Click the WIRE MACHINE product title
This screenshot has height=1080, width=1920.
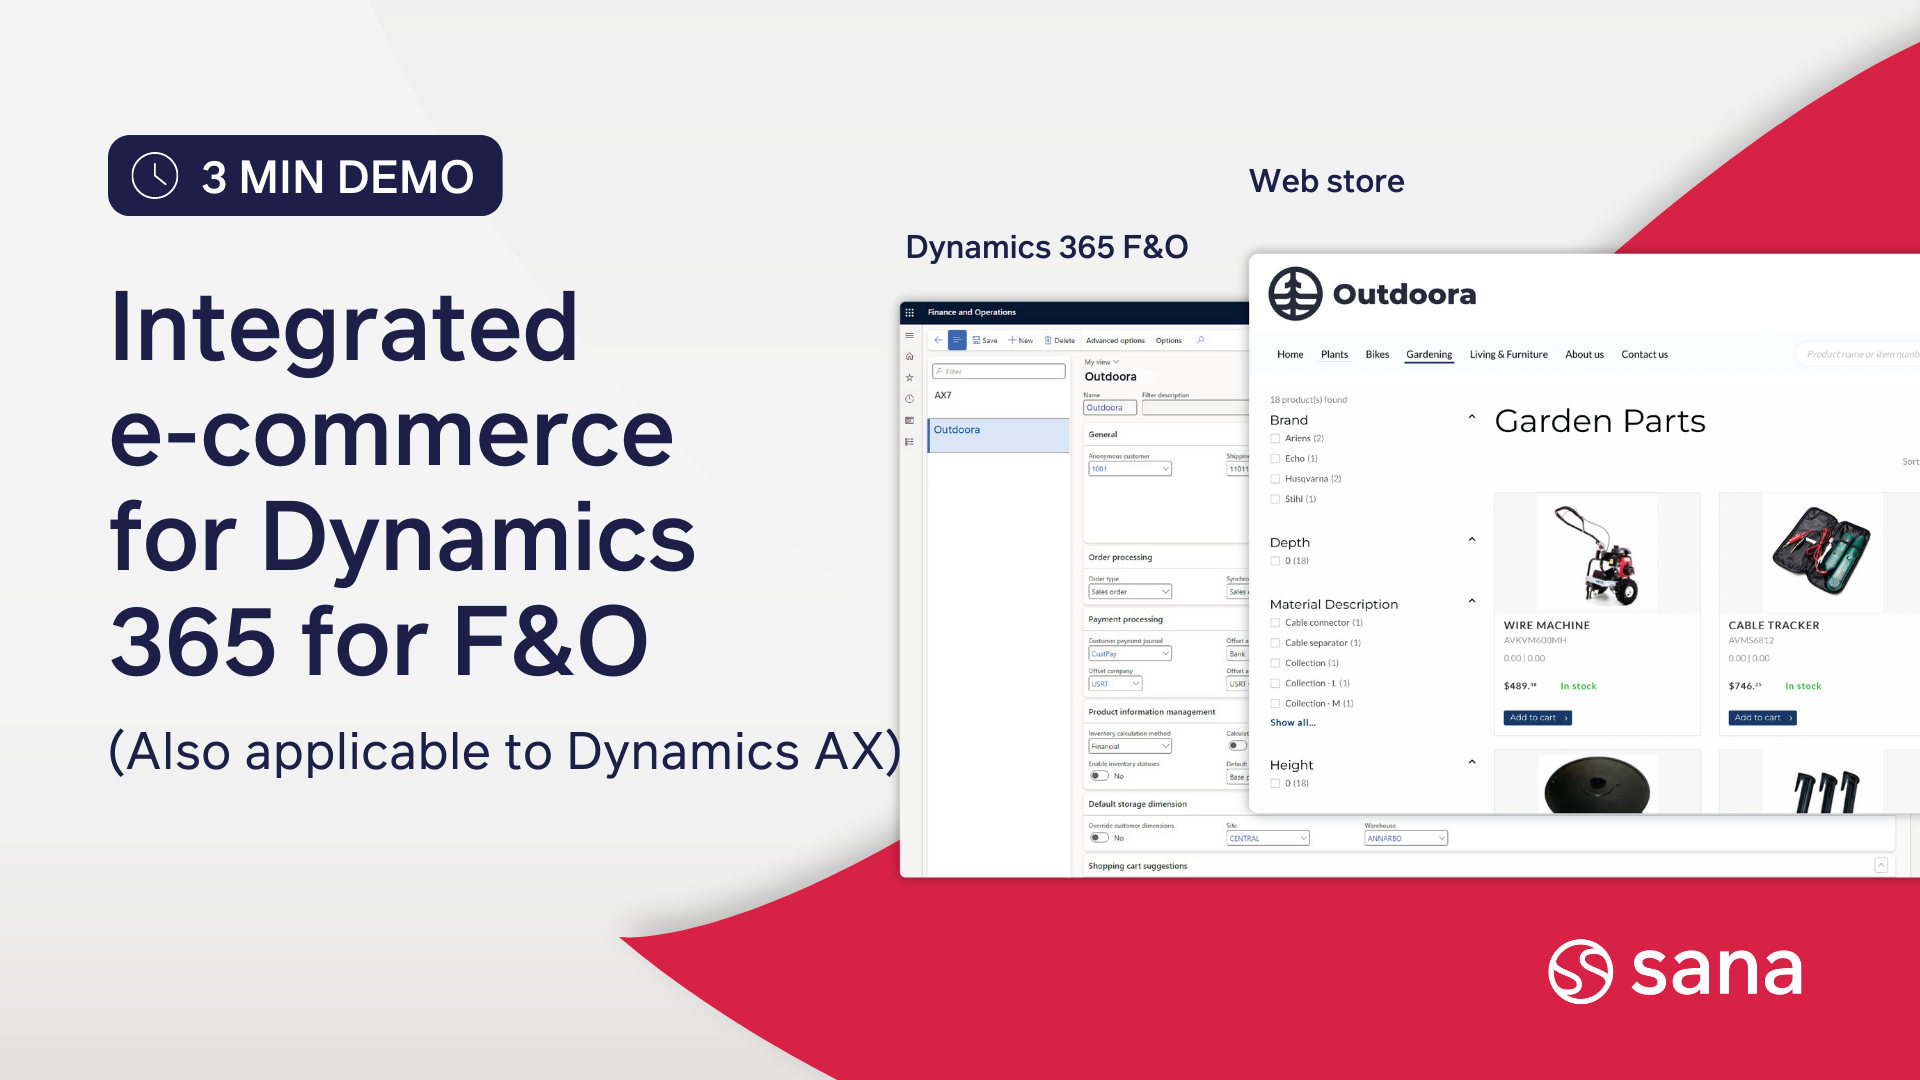(1546, 626)
